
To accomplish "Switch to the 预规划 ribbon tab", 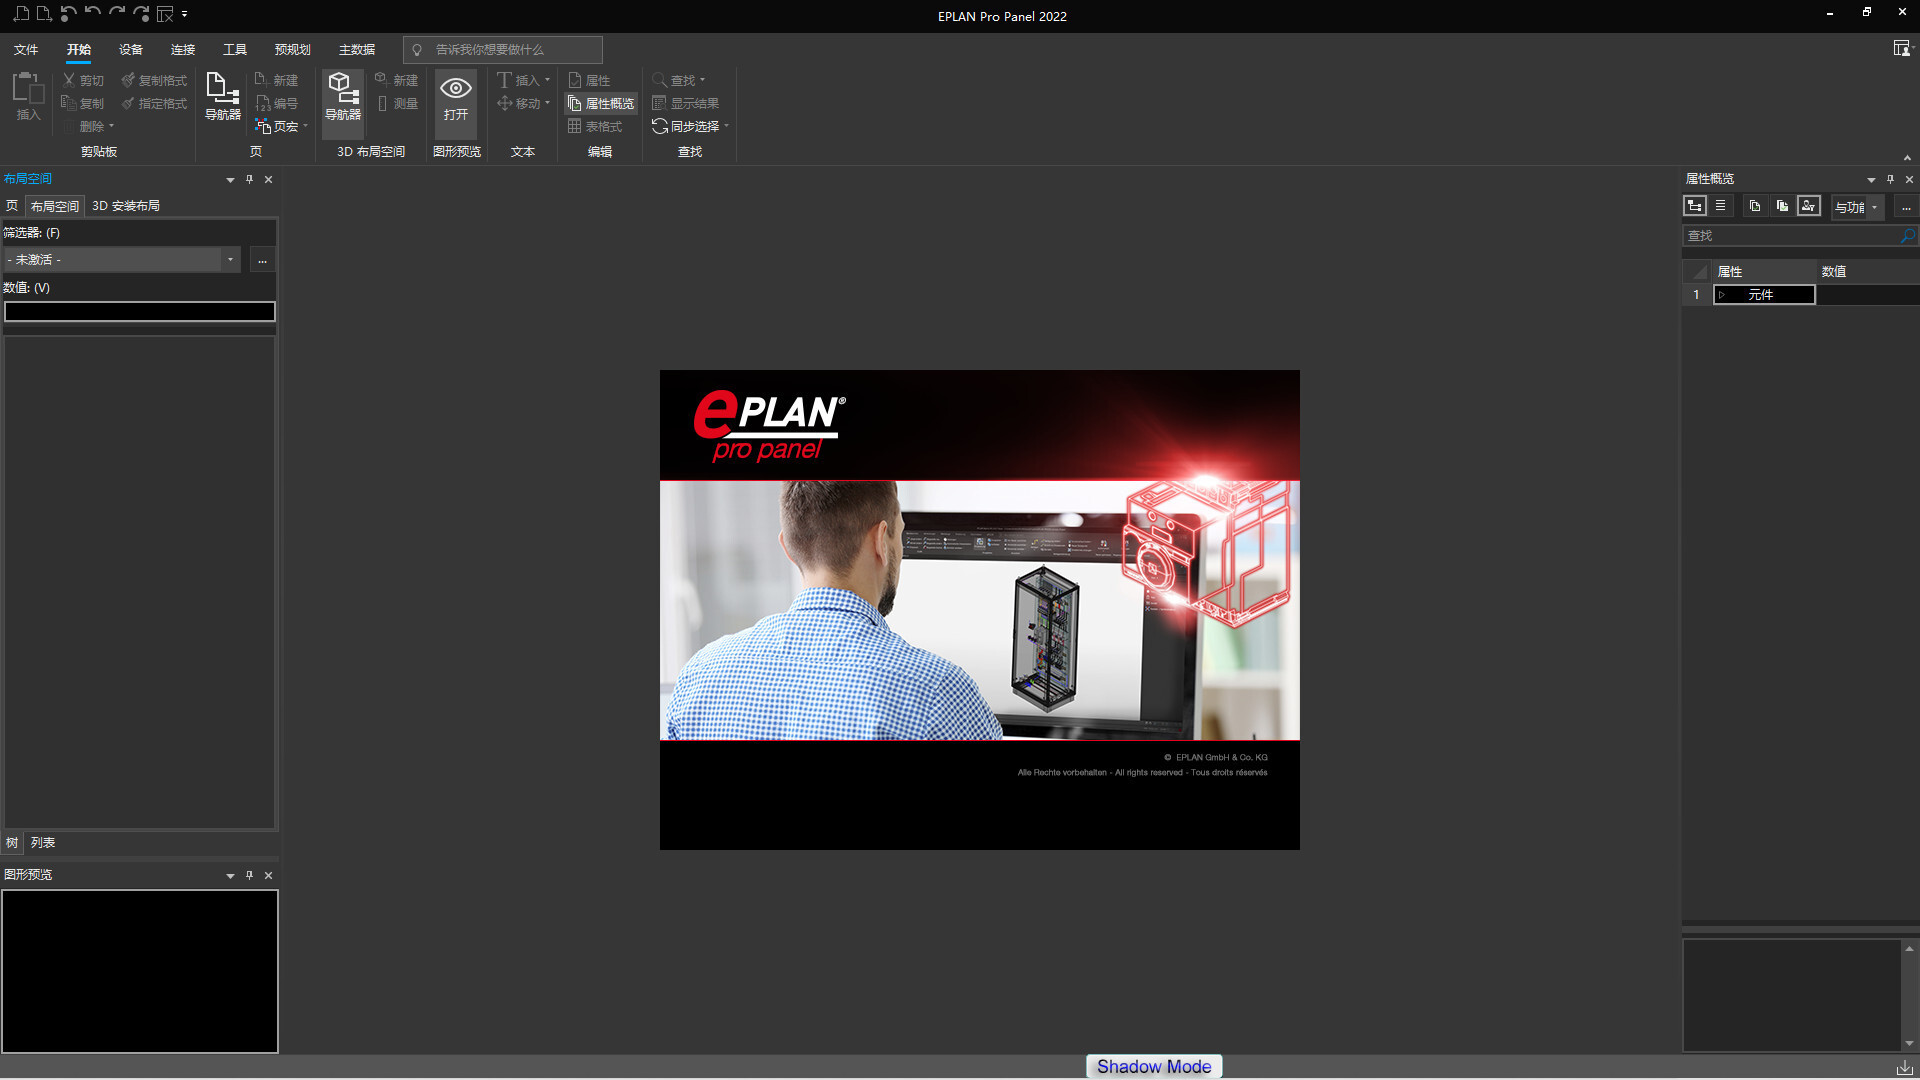I will (291, 48).
